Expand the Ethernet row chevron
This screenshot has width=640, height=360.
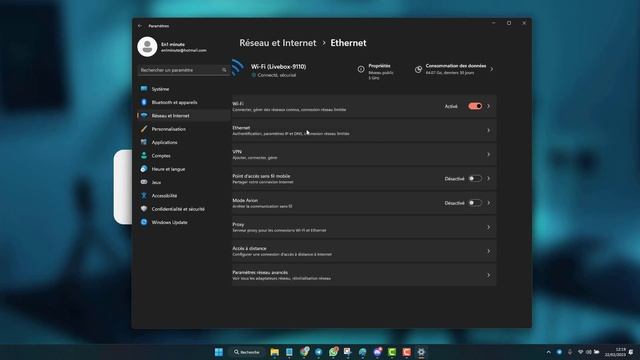pos(489,130)
